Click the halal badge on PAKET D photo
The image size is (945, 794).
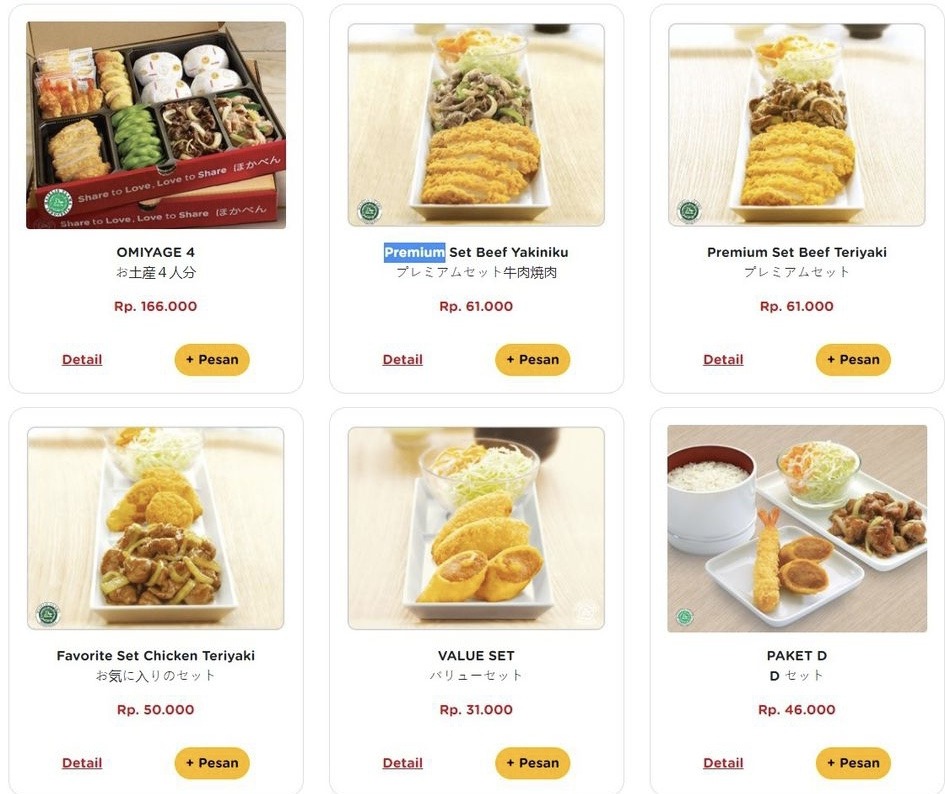684,617
